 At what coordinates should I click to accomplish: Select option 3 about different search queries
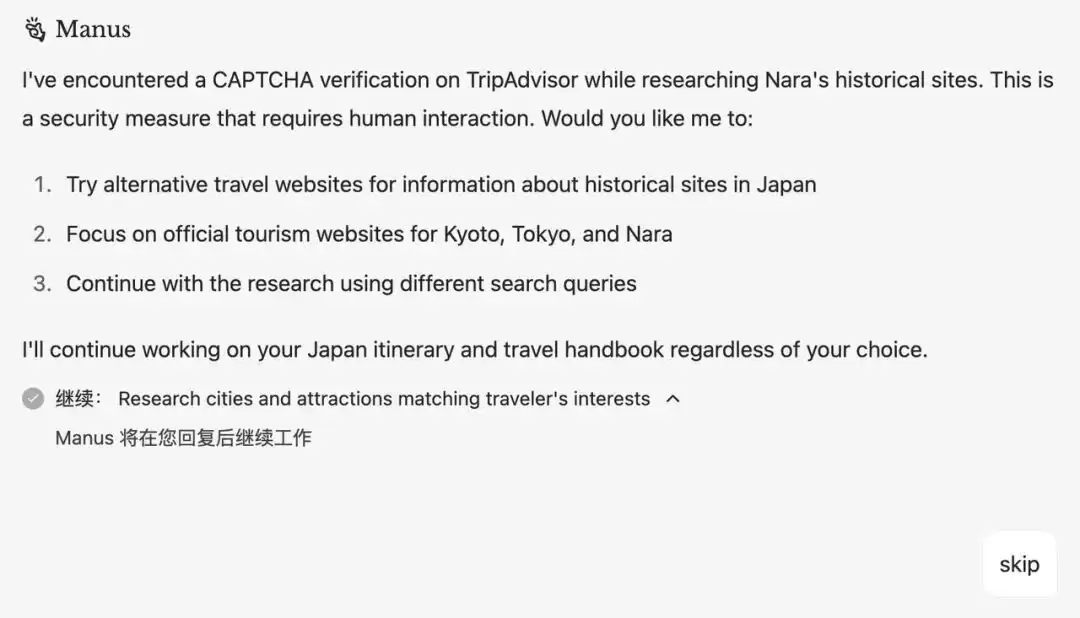pos(351,284)
